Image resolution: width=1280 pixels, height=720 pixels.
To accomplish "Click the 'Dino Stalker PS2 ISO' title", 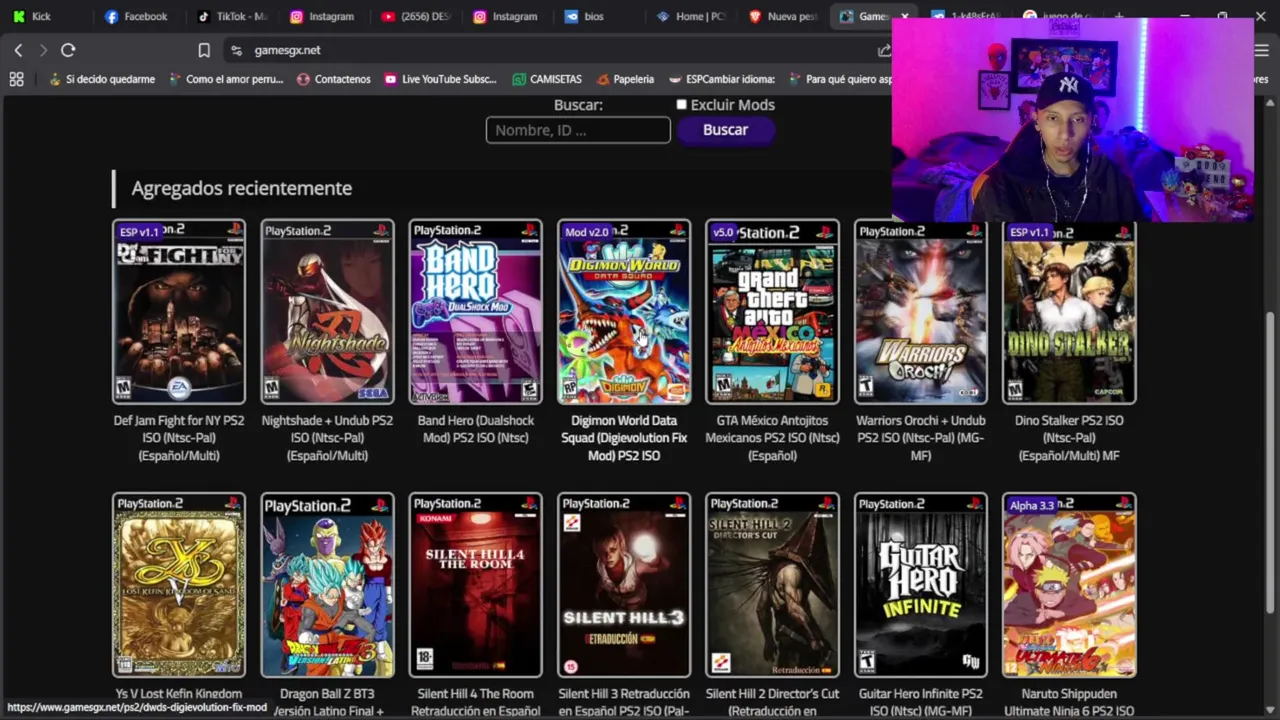I will pos(1069,438).
